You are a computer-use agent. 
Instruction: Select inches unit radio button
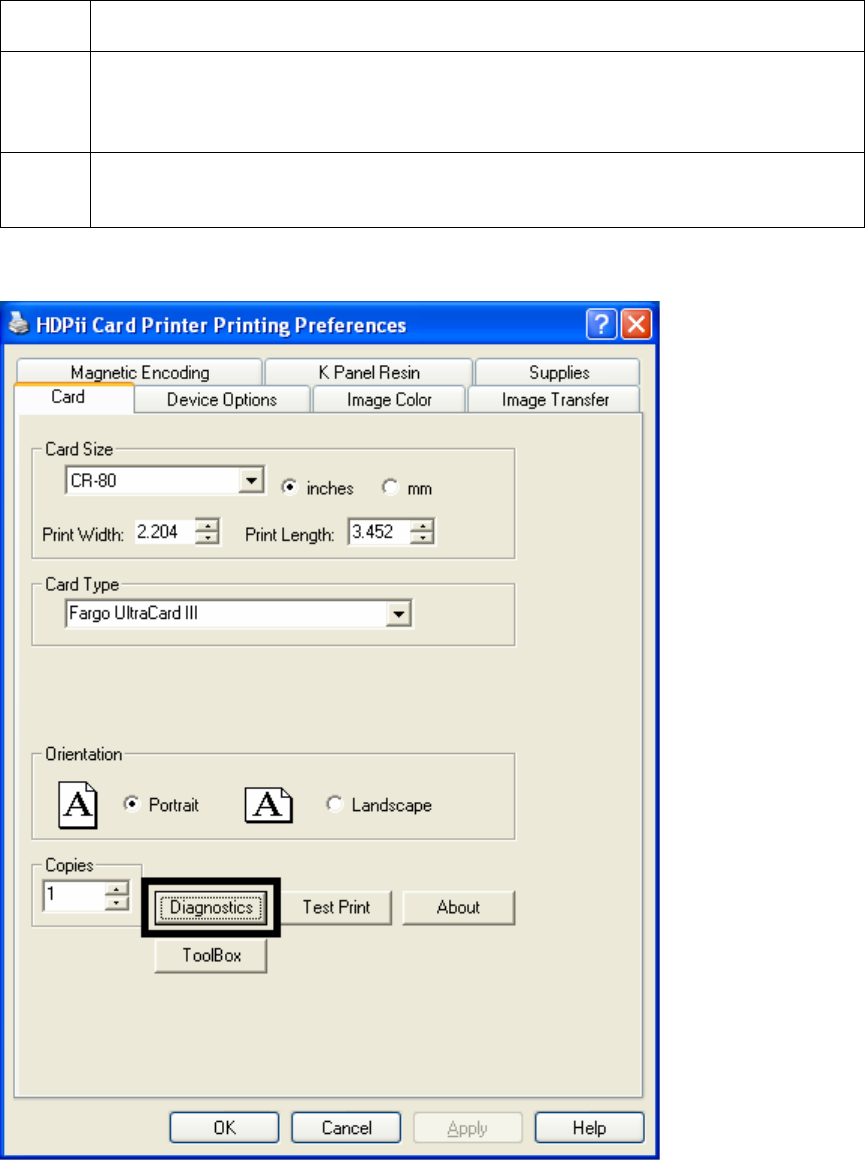click(x=289, y=487)
